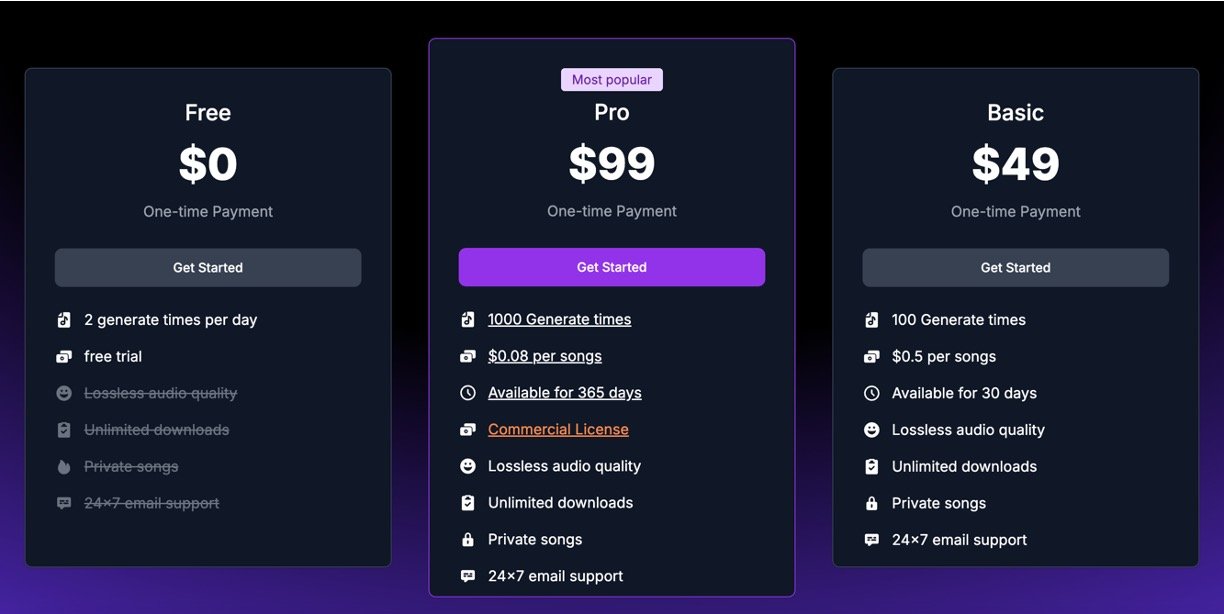Click the lock icon in Basic plan

coord(872,504)
